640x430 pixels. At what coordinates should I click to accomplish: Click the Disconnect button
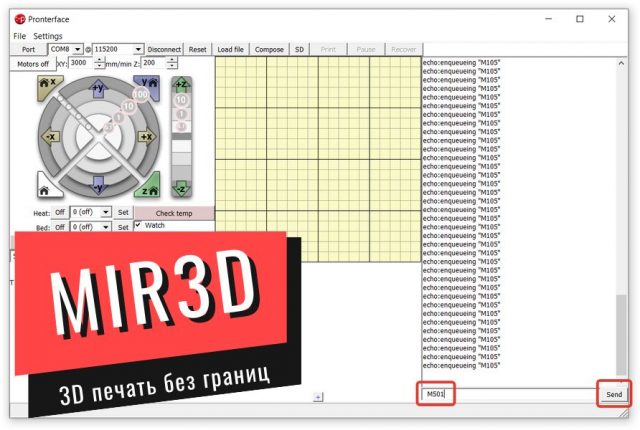point(164,49)
